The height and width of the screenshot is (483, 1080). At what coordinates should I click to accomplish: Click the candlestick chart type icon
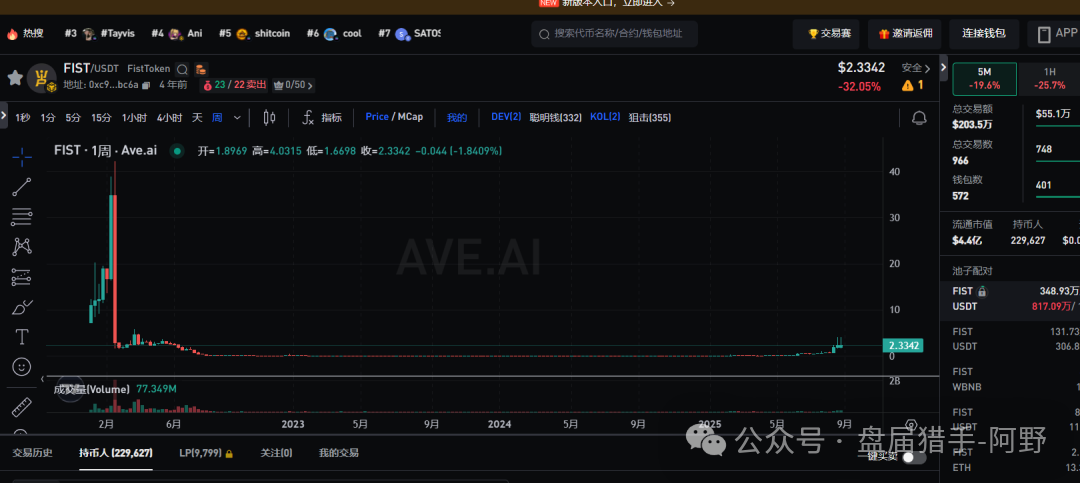click(x=268, y=117)
